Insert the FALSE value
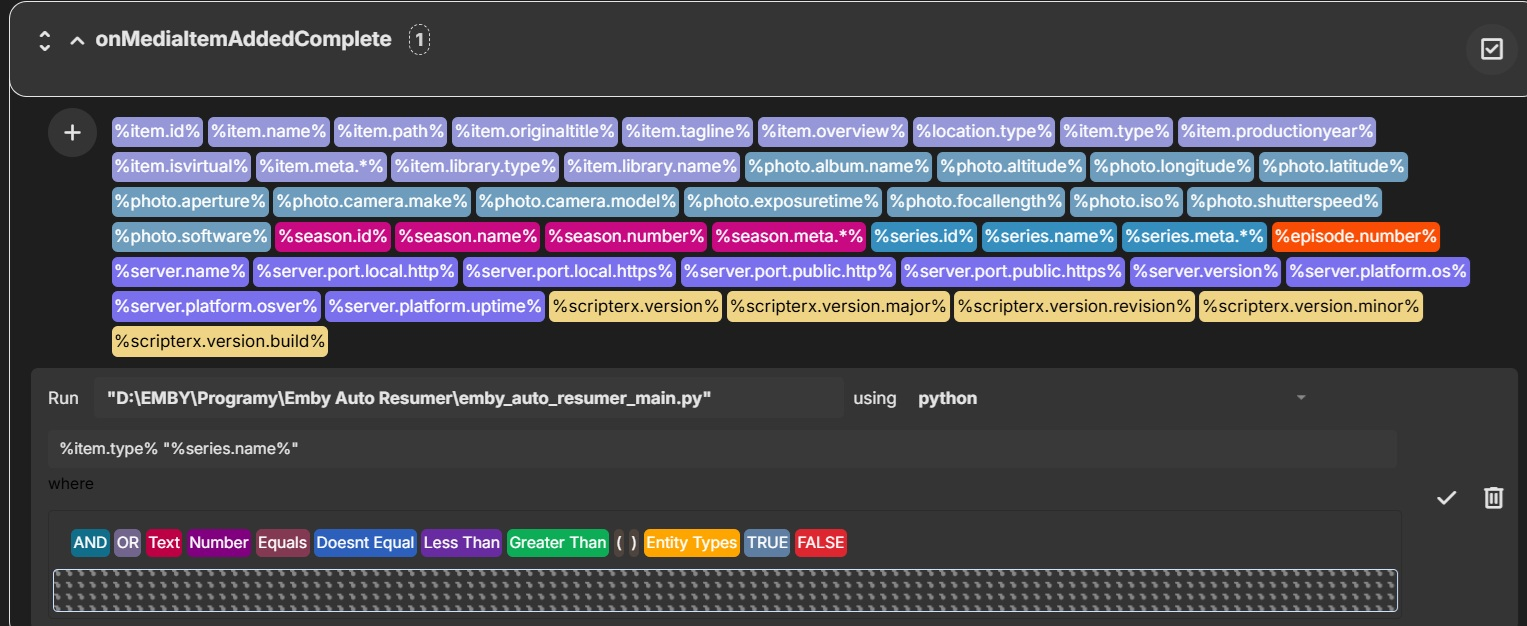The image size is (1527, 626). [820, 543]
